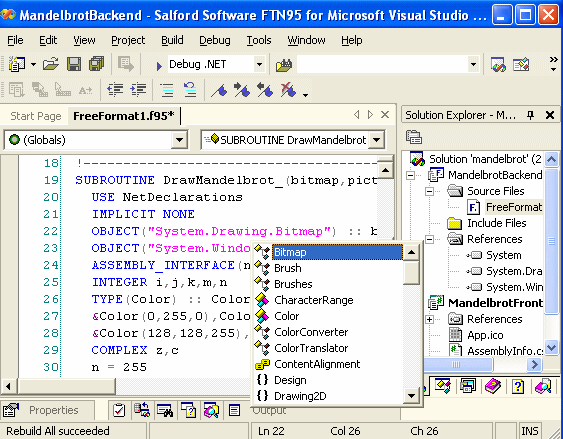Viewport: 563px width, 439px height.
Task: Click the New Project toolbar icon
Action: (17, 65)
